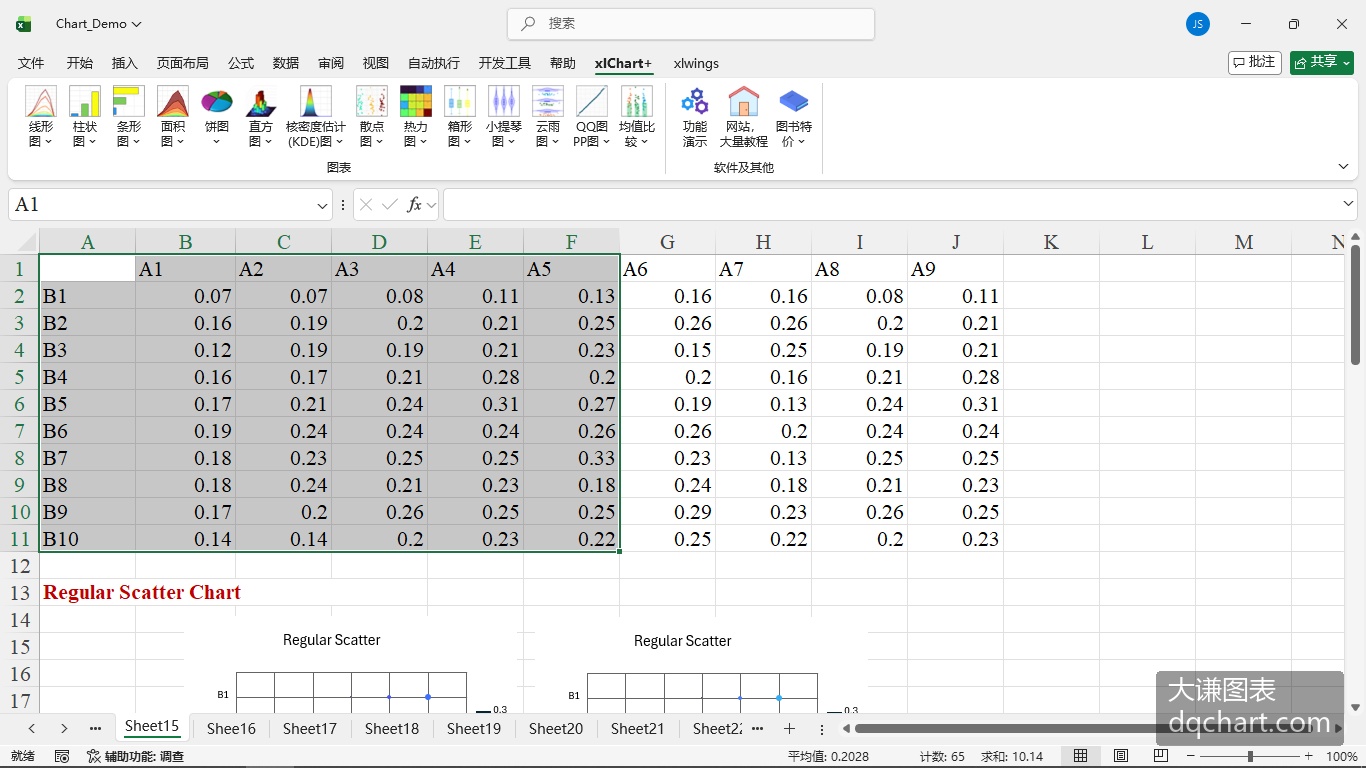1366x768 pixels.
Task: Click the vertical scrollbar thumb
Action: point(1356,304)
